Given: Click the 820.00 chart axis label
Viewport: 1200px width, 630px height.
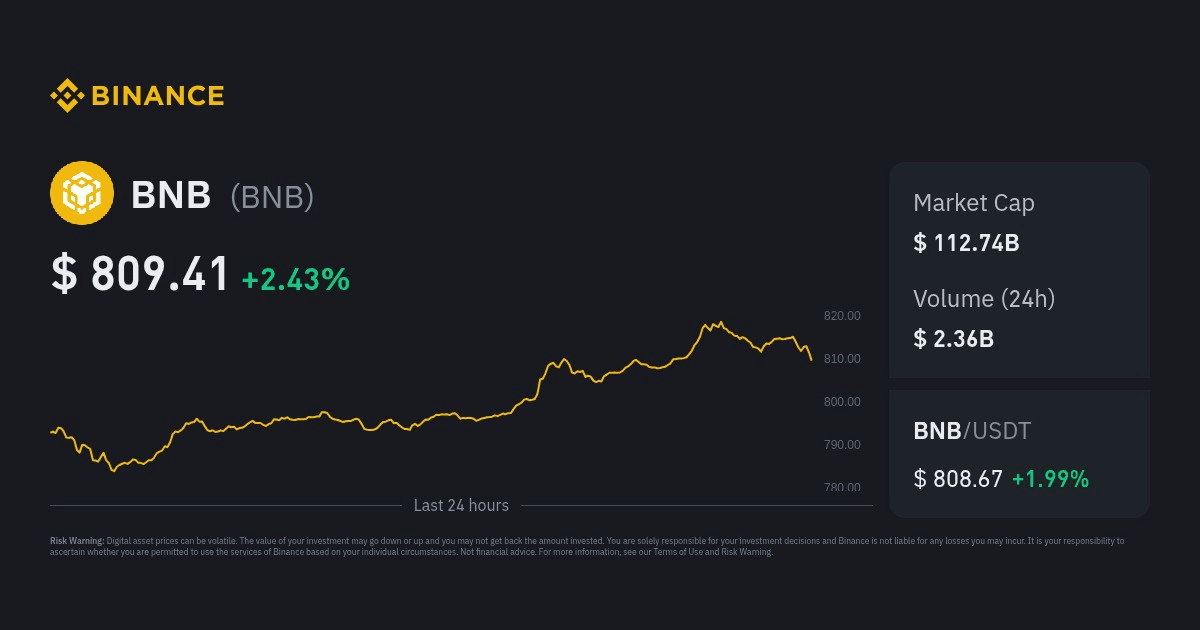Looking at the screenshot, I should [x=842, y=316].
